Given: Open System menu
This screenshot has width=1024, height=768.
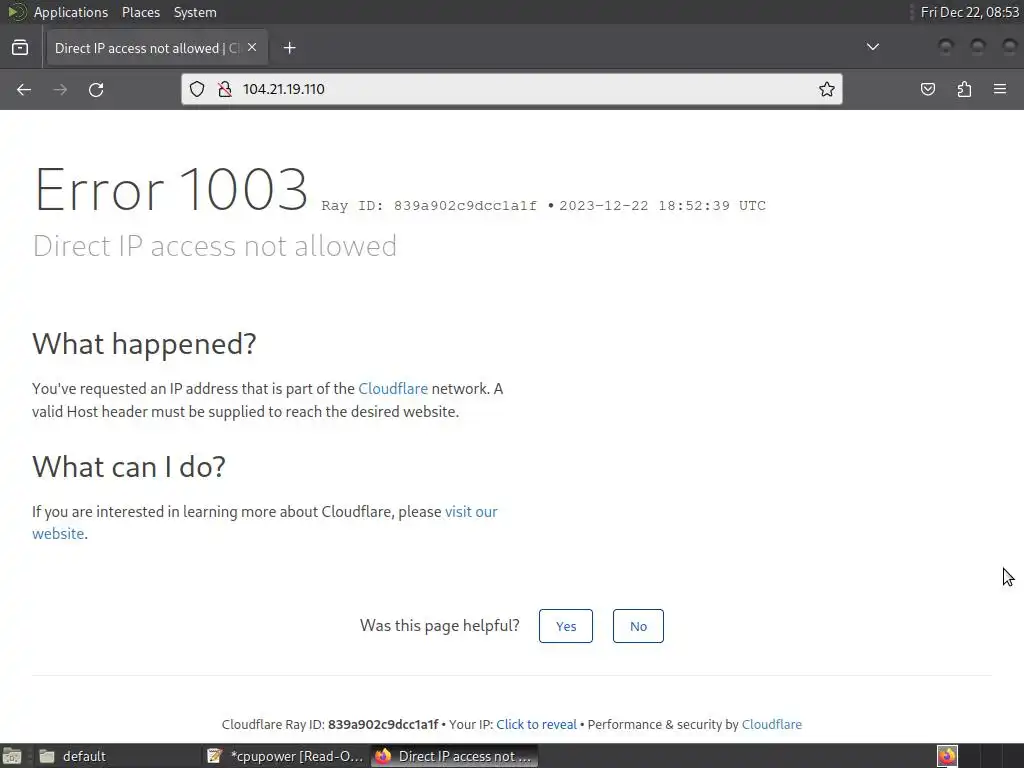Looking at the screenshot, I should [x=195, y=12].
